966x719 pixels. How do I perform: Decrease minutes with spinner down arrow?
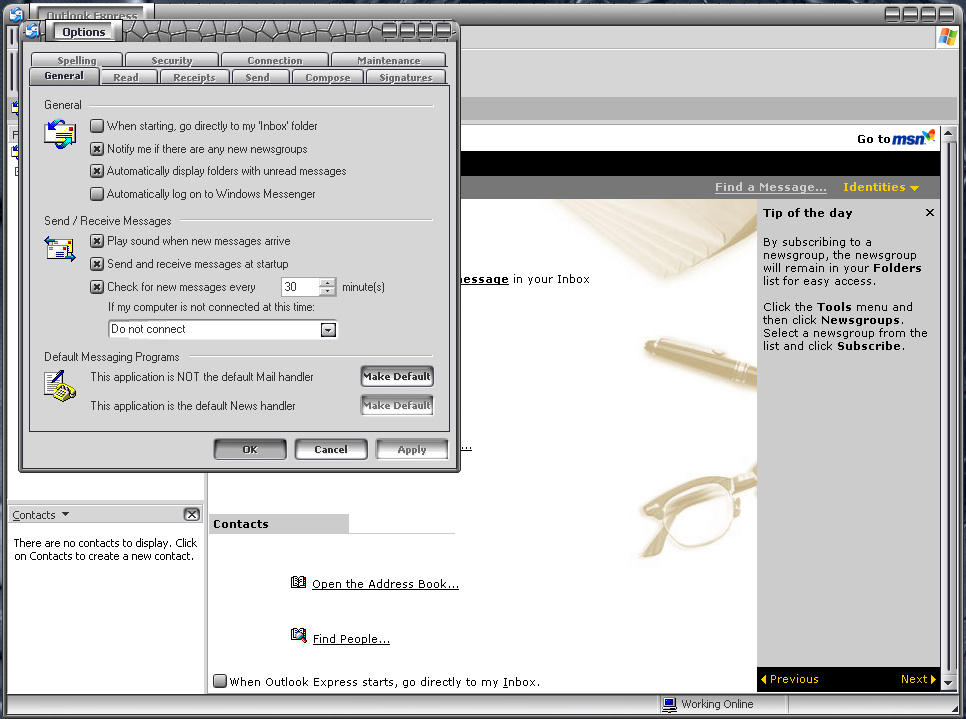tap(328, 291)
